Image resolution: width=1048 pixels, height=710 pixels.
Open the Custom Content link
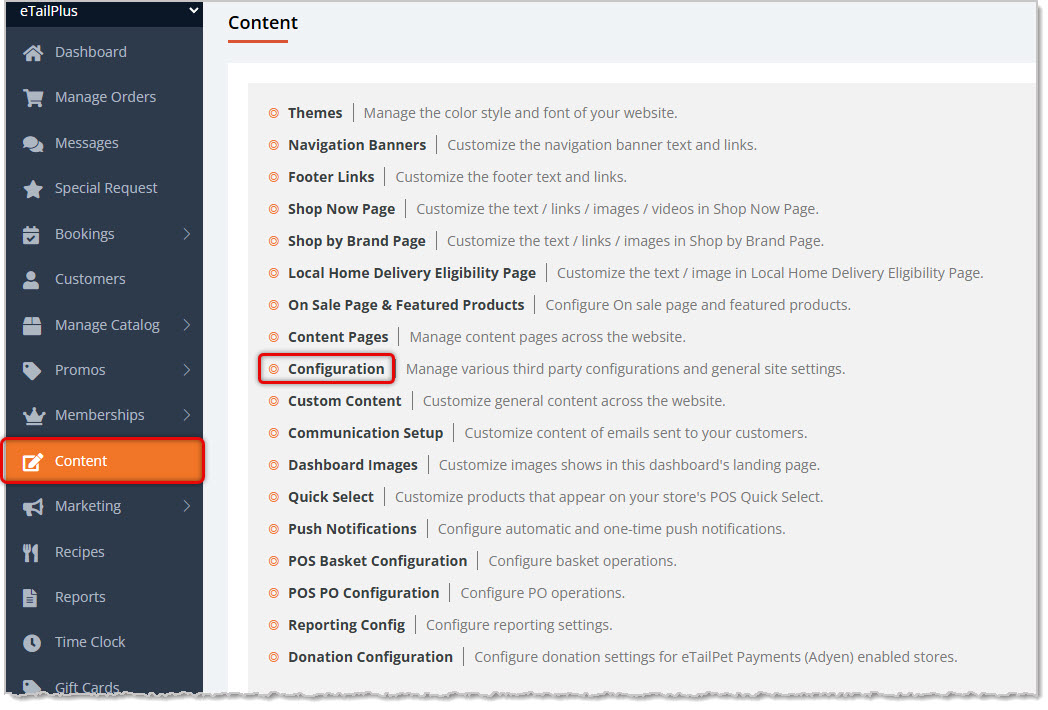(345, 401)
